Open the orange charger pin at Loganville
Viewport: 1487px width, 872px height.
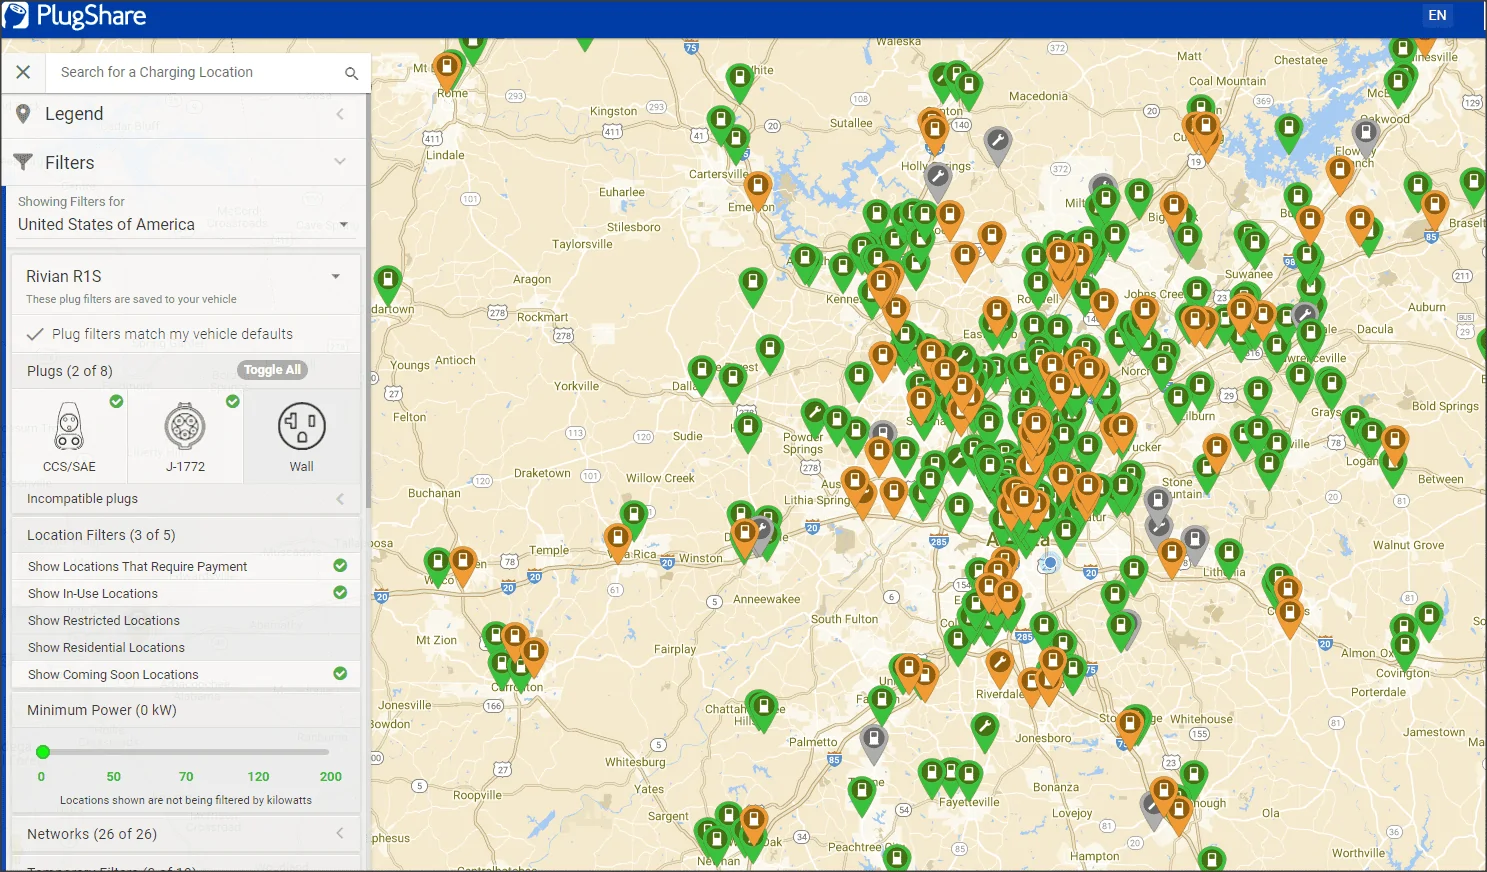tap(1395, 444)
